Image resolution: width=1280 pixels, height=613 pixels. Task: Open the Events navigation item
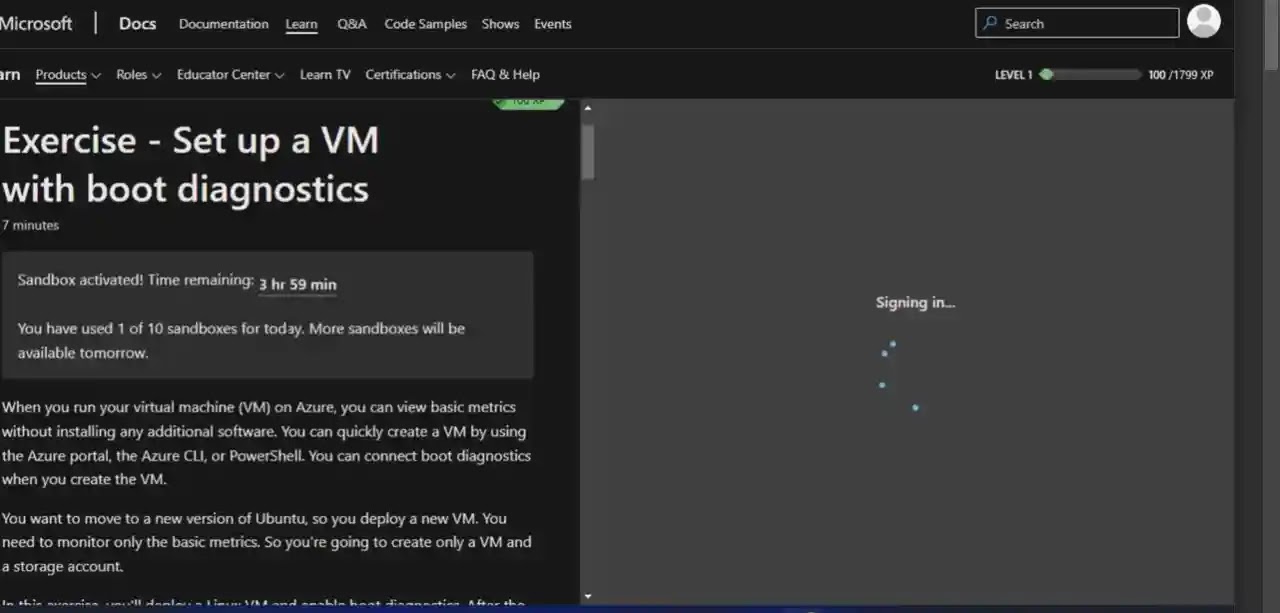click(553, 24)
